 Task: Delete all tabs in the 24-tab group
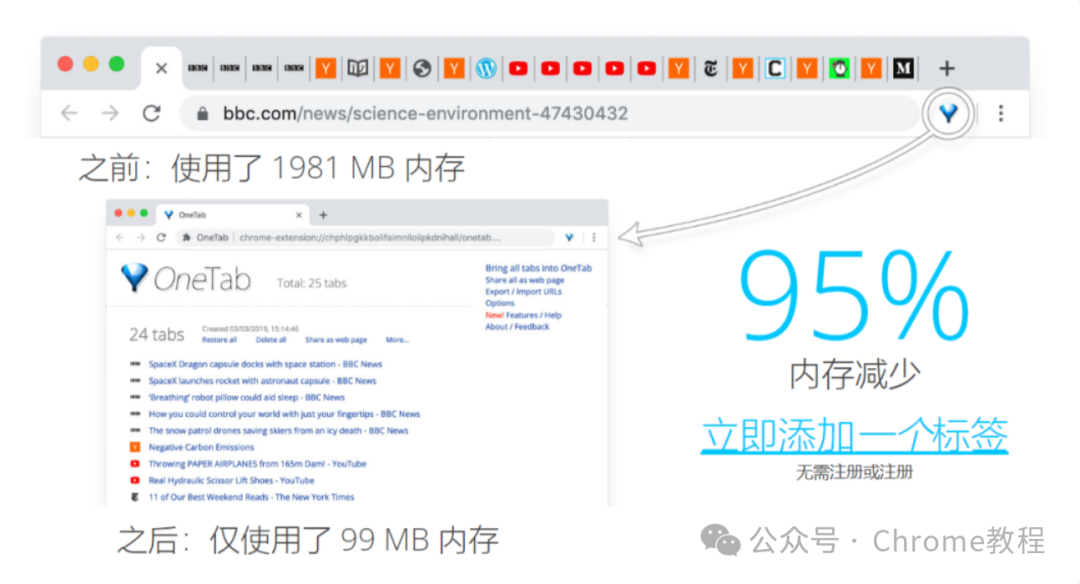(x=271, y=340)
